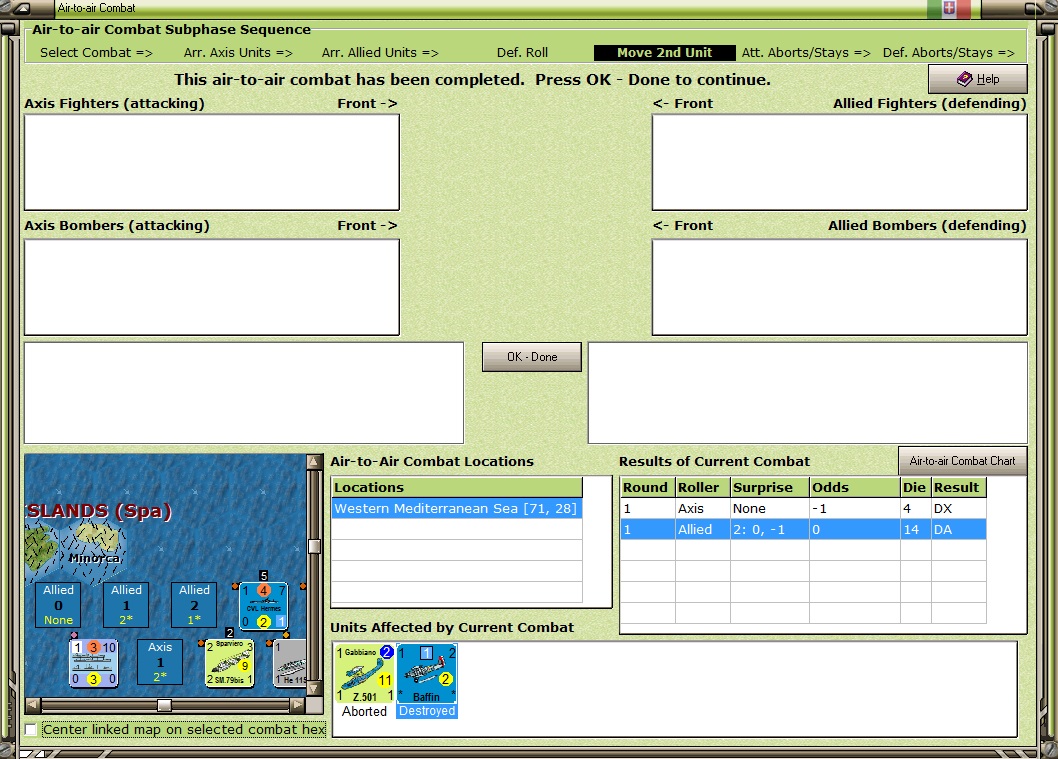Select the Gabbiano Z.501 aborted unit counter
The width and height of the screenshot is (1058, 759).
coord(365,673)
